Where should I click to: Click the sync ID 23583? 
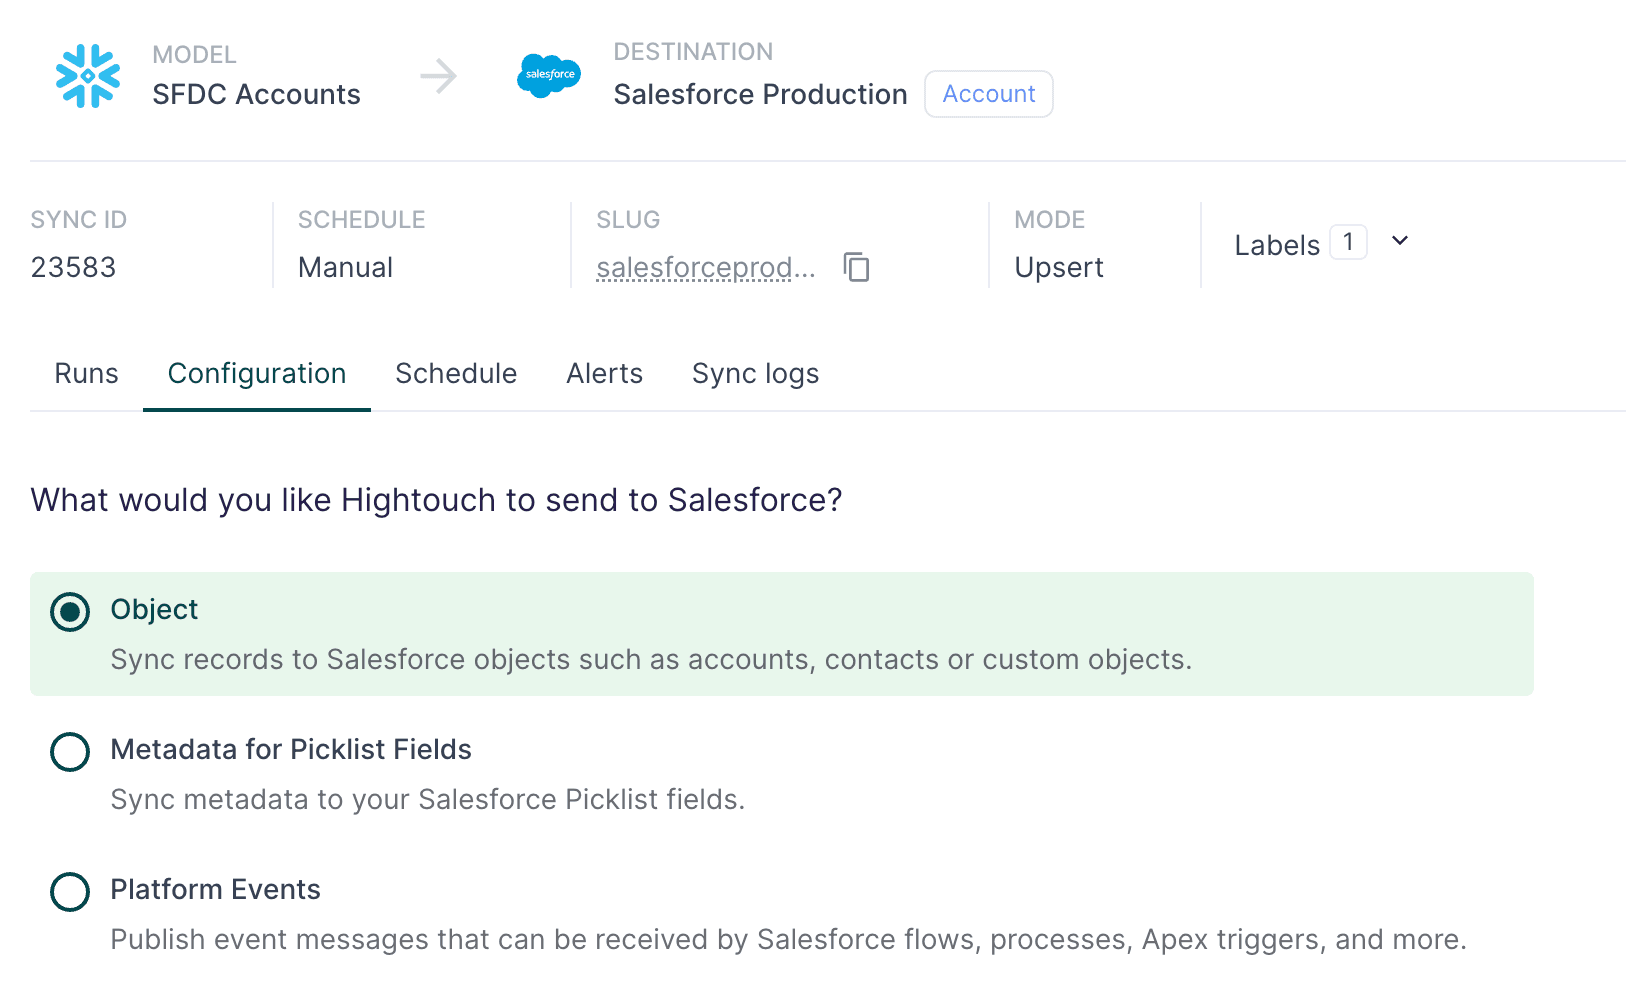tap(74, 267)
